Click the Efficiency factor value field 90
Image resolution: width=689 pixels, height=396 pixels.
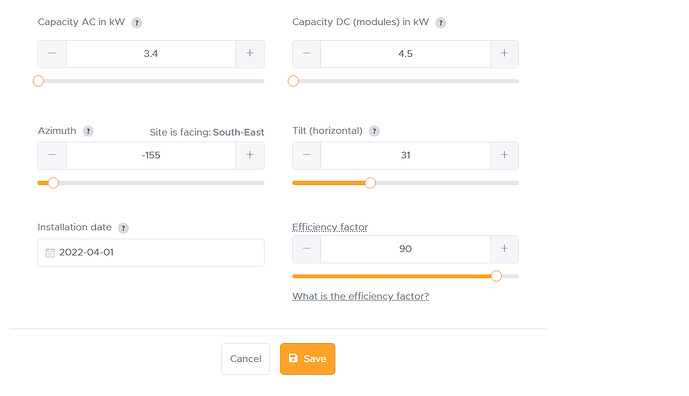(405, 249)
